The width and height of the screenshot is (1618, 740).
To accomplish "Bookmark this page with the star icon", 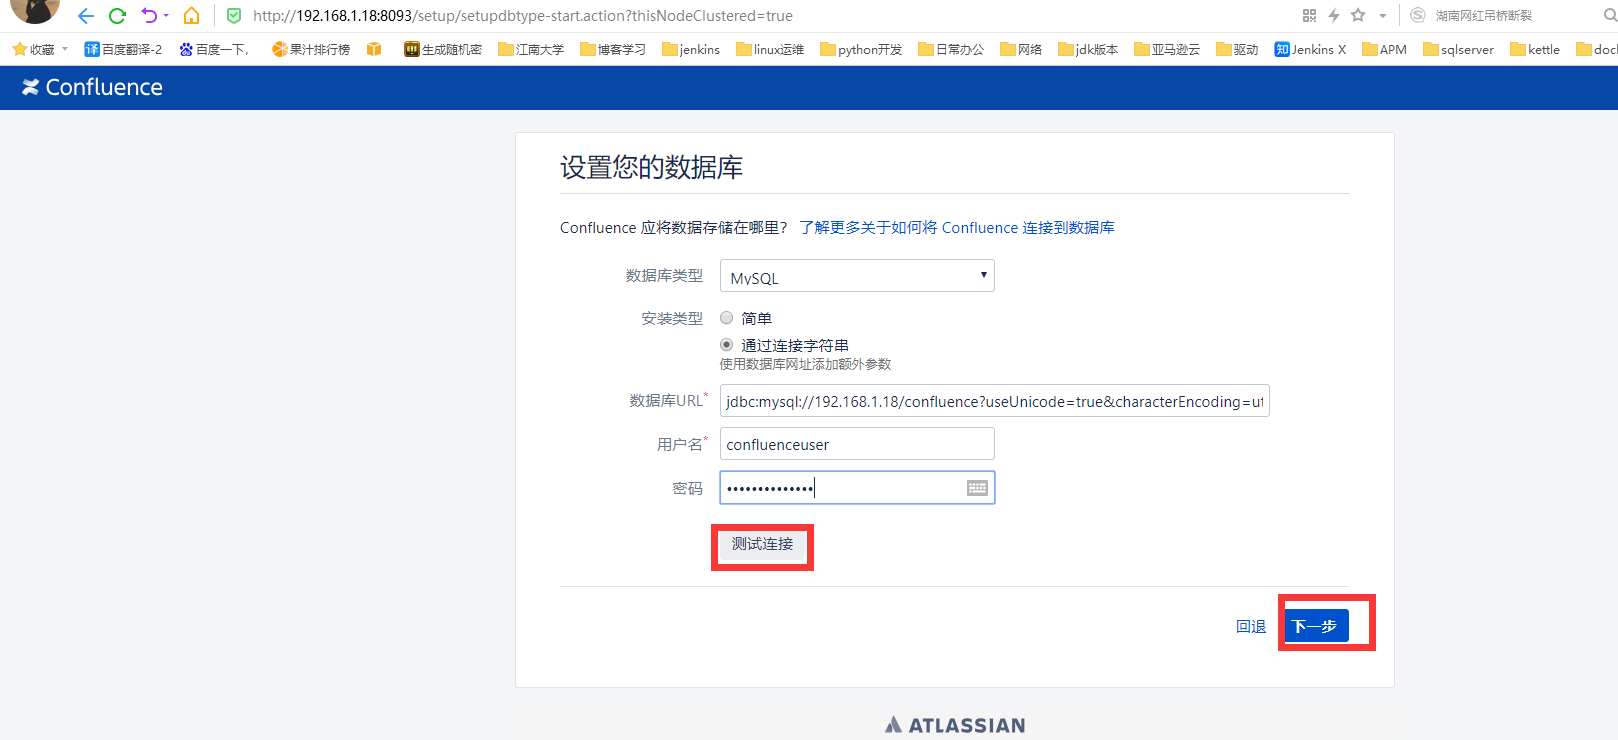I will tap(1358, 16).
